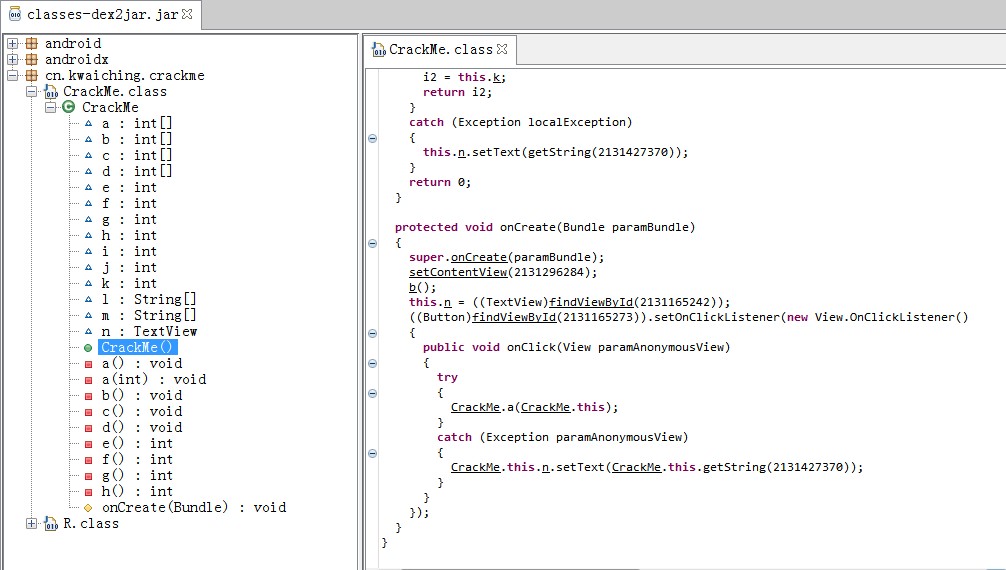Expand the R.class node

(x=31, y=524)
